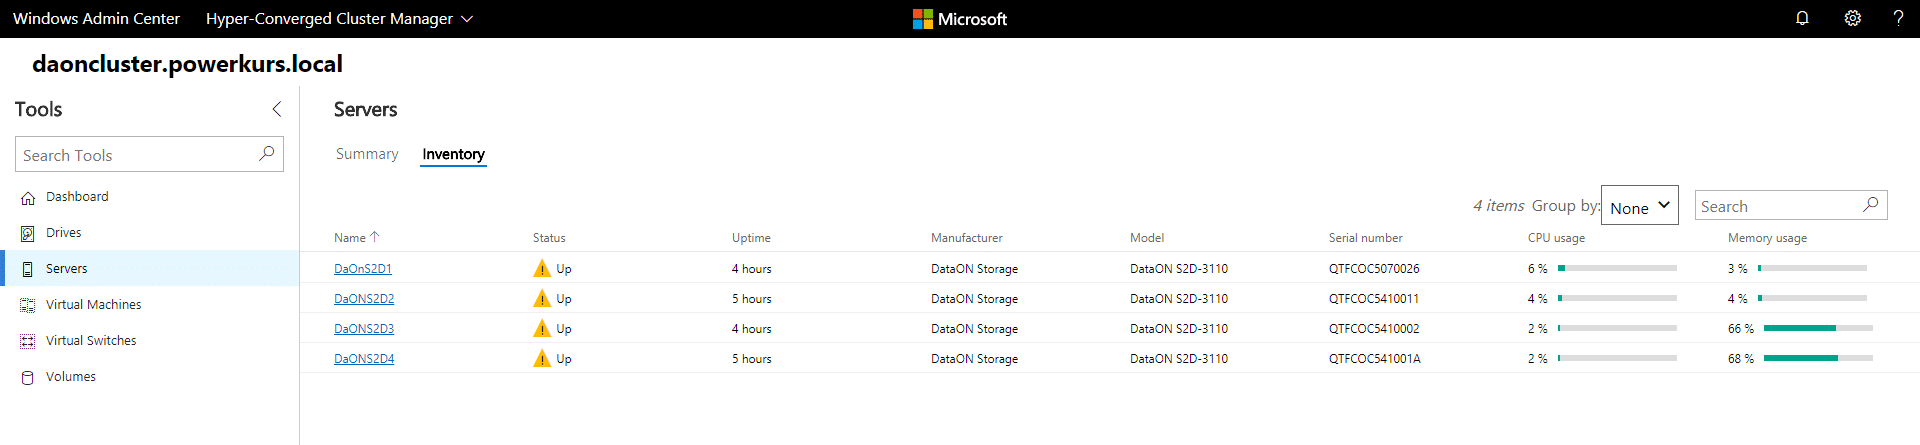Click Uptime value for DaONS2D2 row
Image resolution: width=1920 pixels, height=445 pixels.
752,299
